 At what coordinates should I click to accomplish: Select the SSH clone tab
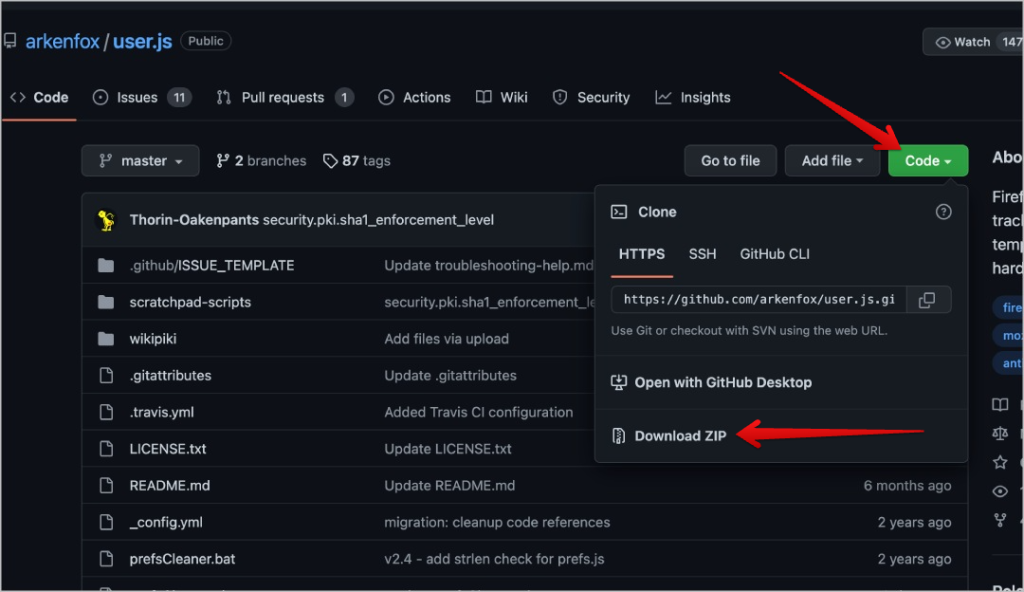point(702,254)
